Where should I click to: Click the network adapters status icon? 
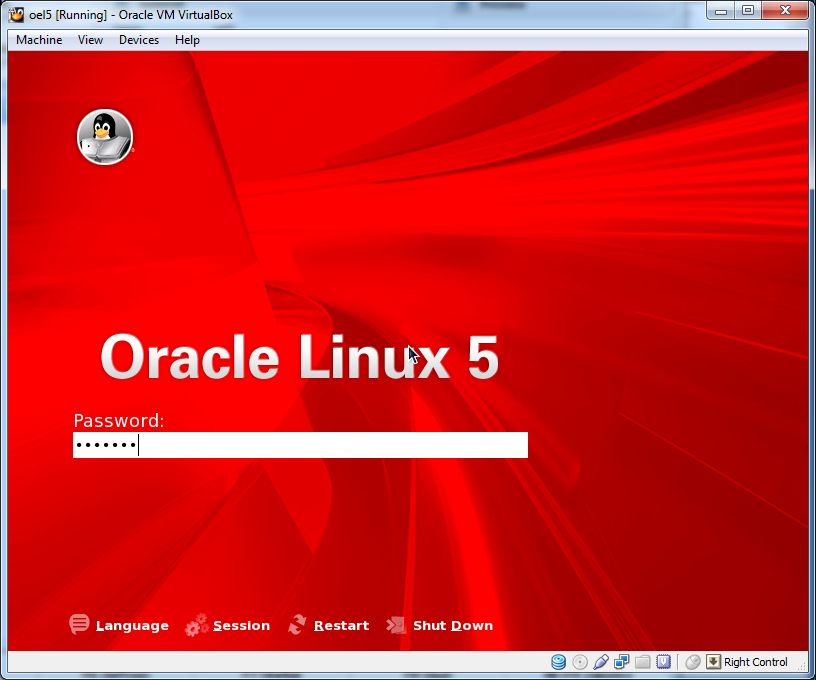[621, 662]
